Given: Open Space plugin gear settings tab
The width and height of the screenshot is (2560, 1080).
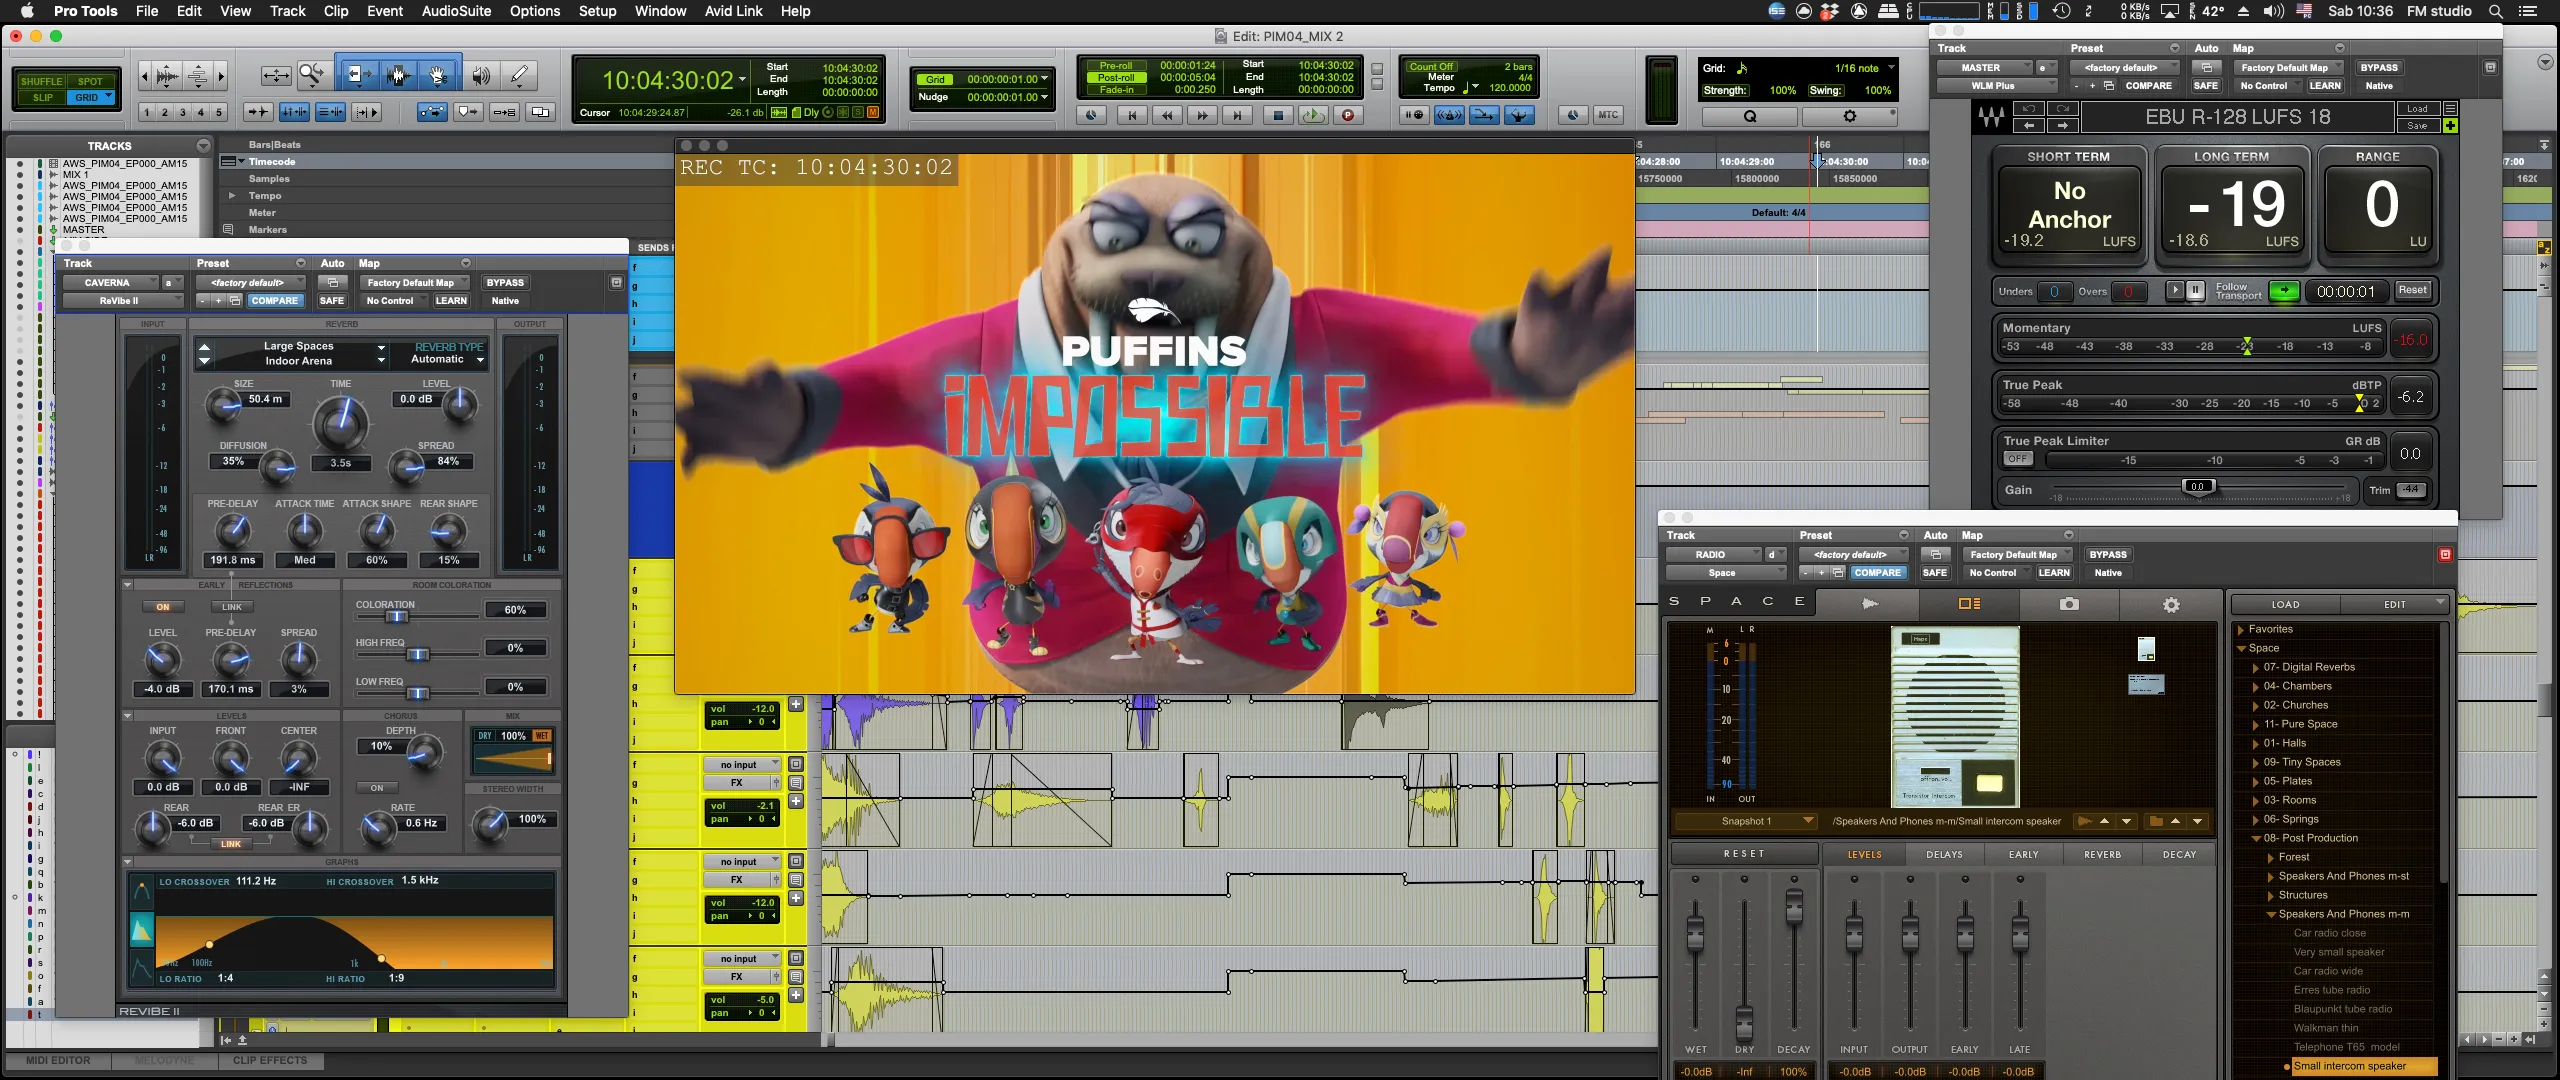Looking at the screenshot, I should click(2171, 604).
